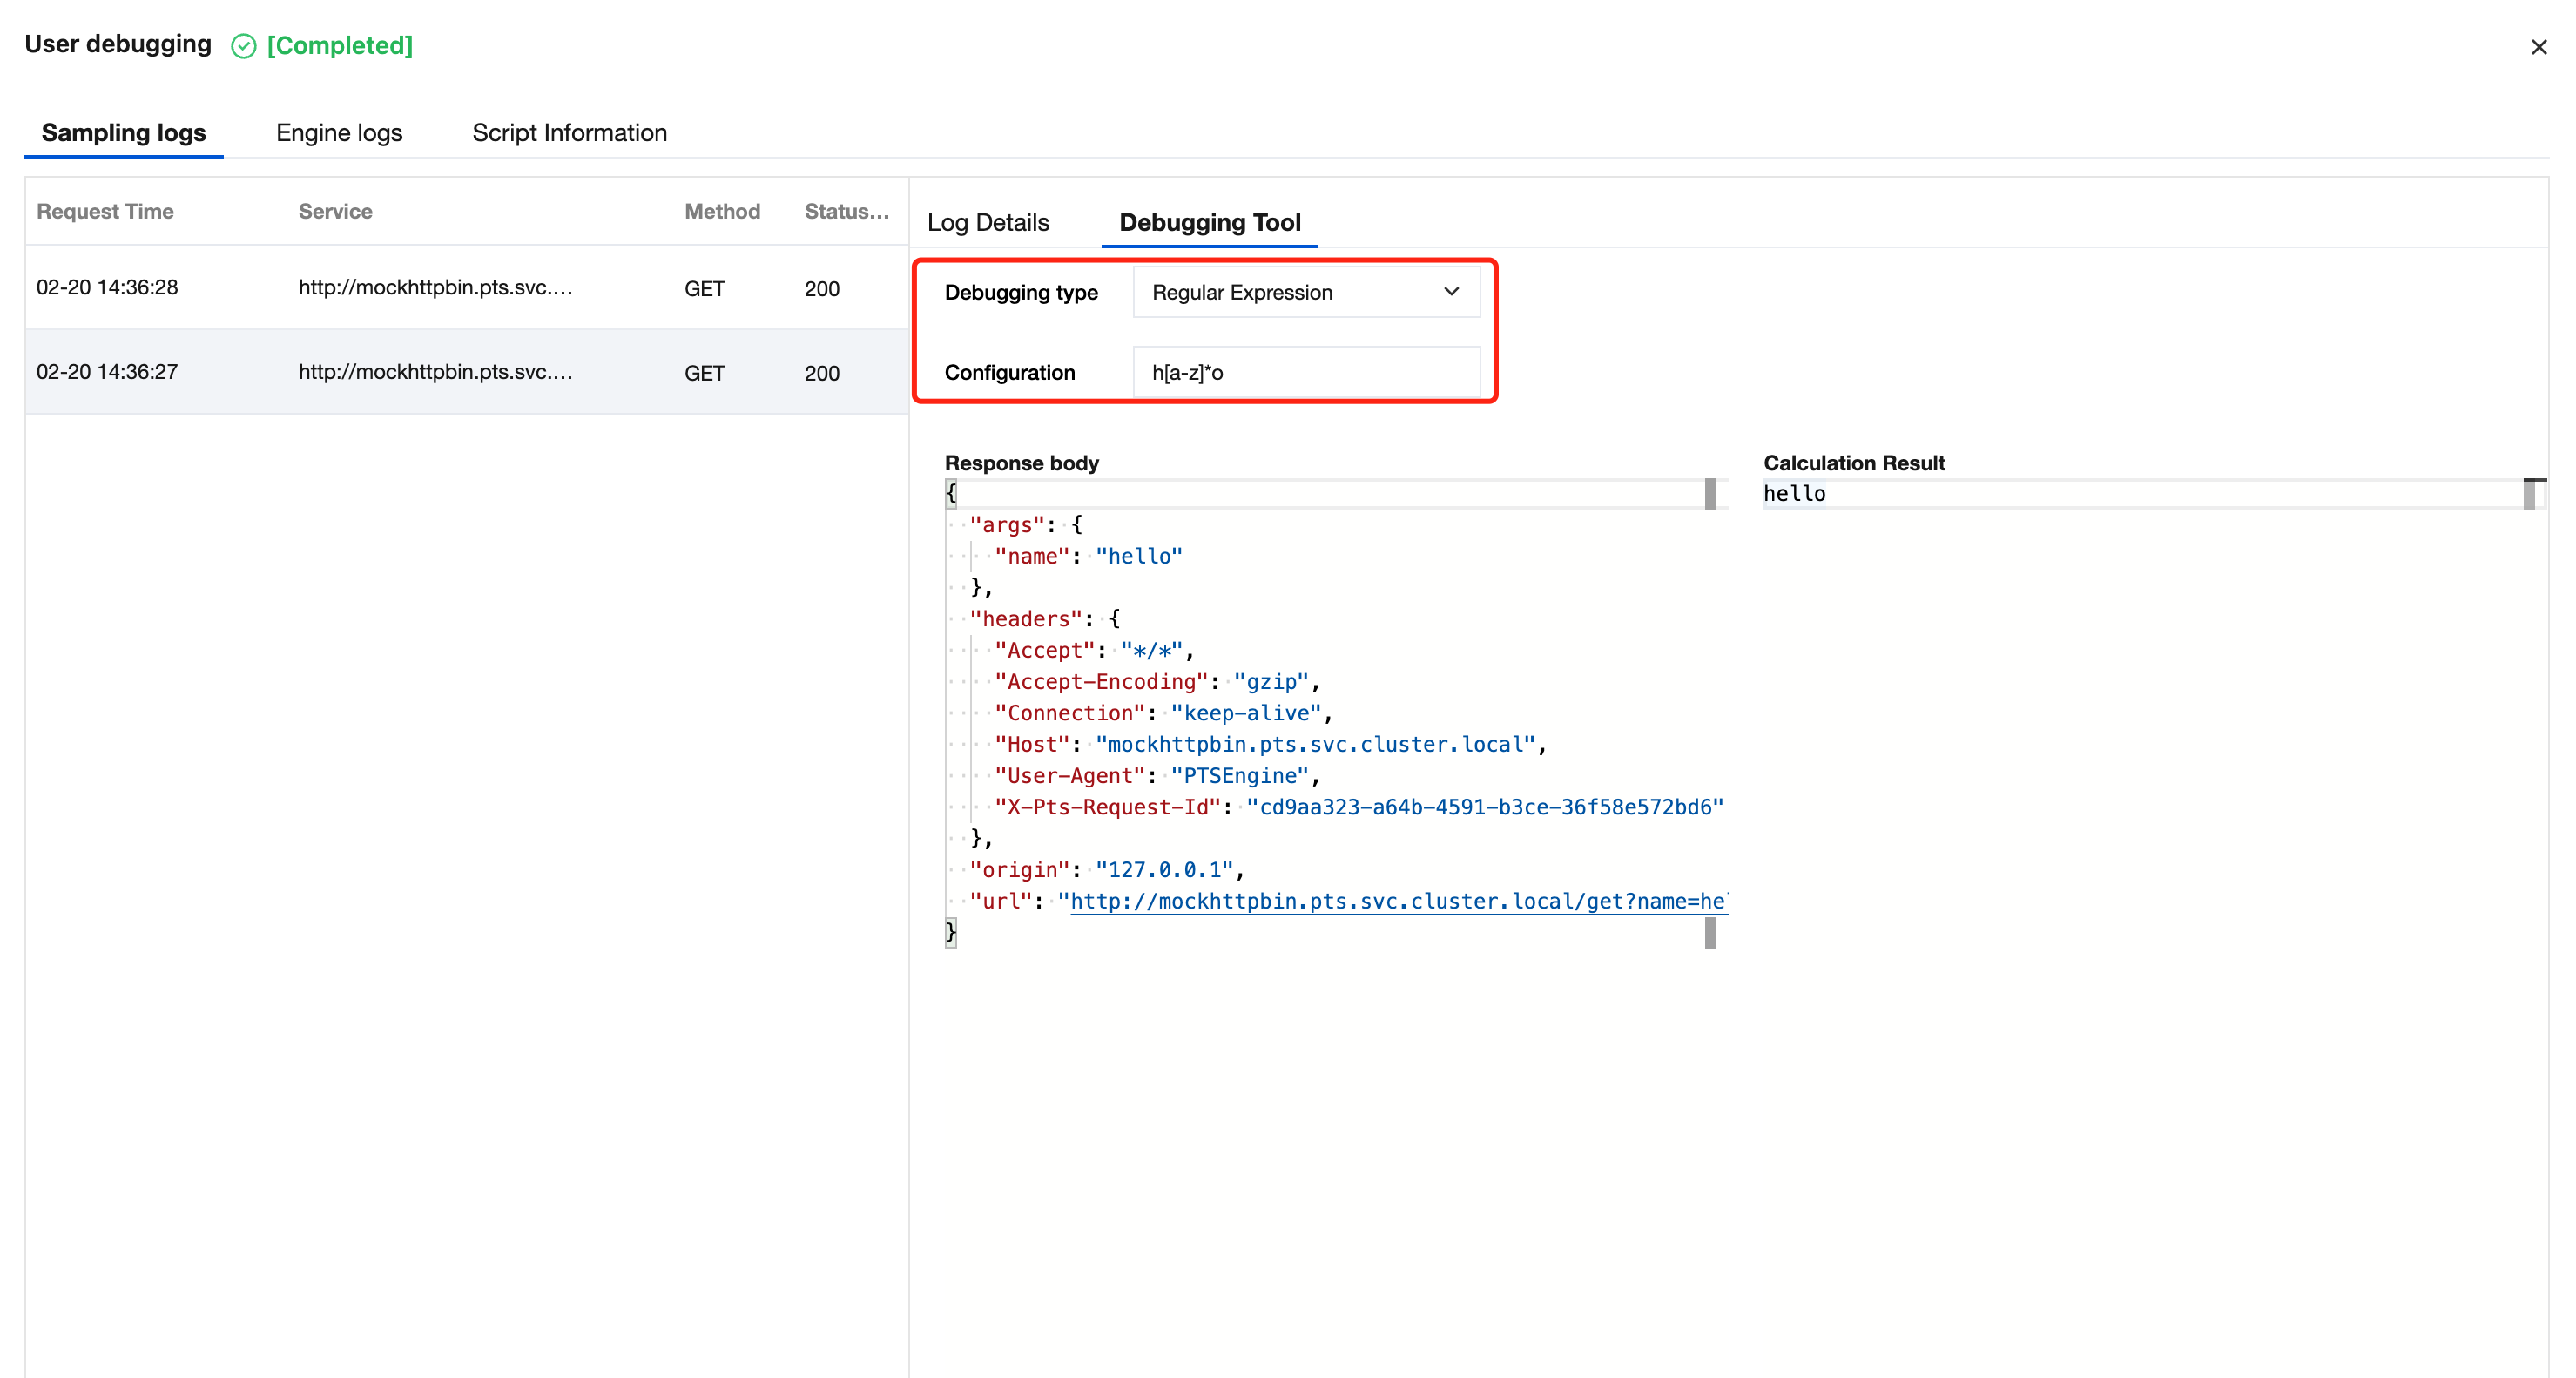Viewport: 2576px width, 1378px height.
Task: Switch to the Log Details tab
Action: (988, 222)
